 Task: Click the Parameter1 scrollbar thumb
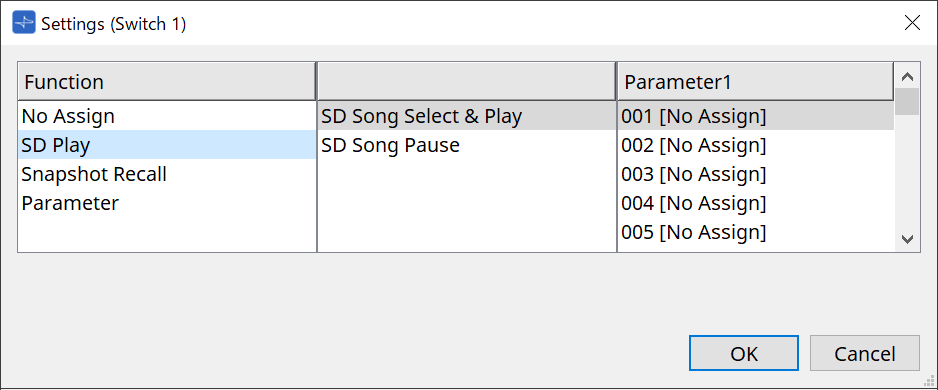(x=907, y=101)
